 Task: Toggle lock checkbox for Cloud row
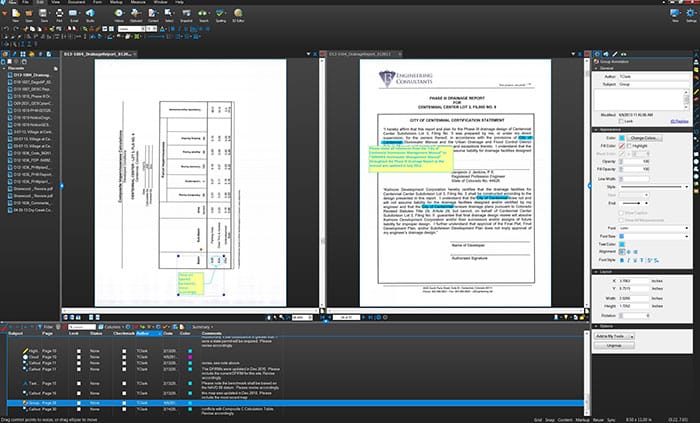point(79,357)
